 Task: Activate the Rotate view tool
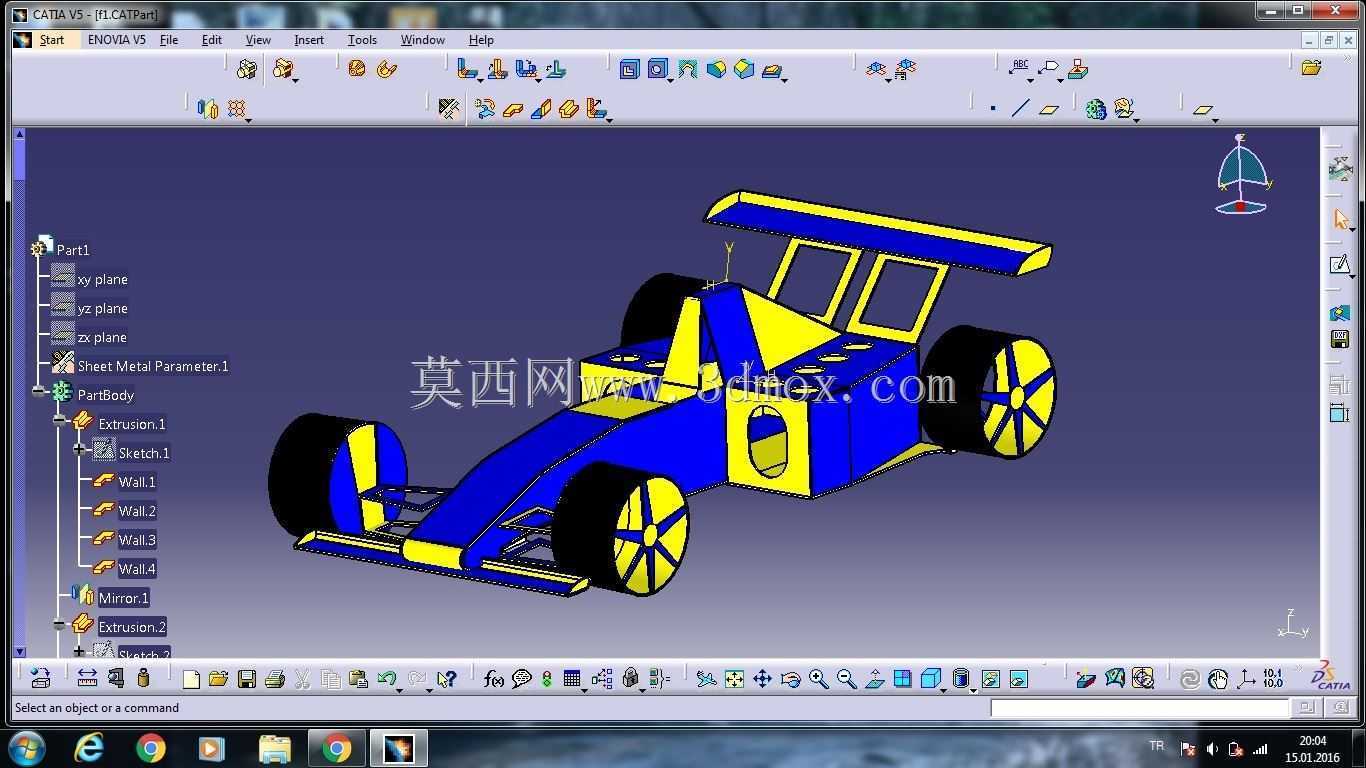[790, 679]
